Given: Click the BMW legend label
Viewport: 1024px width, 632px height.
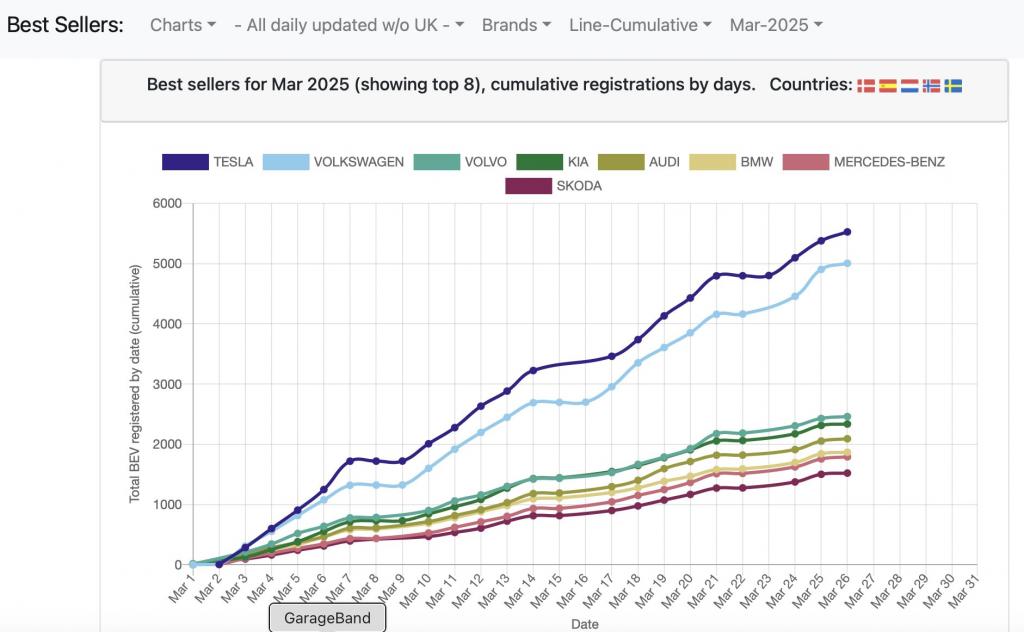Looking at the screenshot, I should [756, 162].
